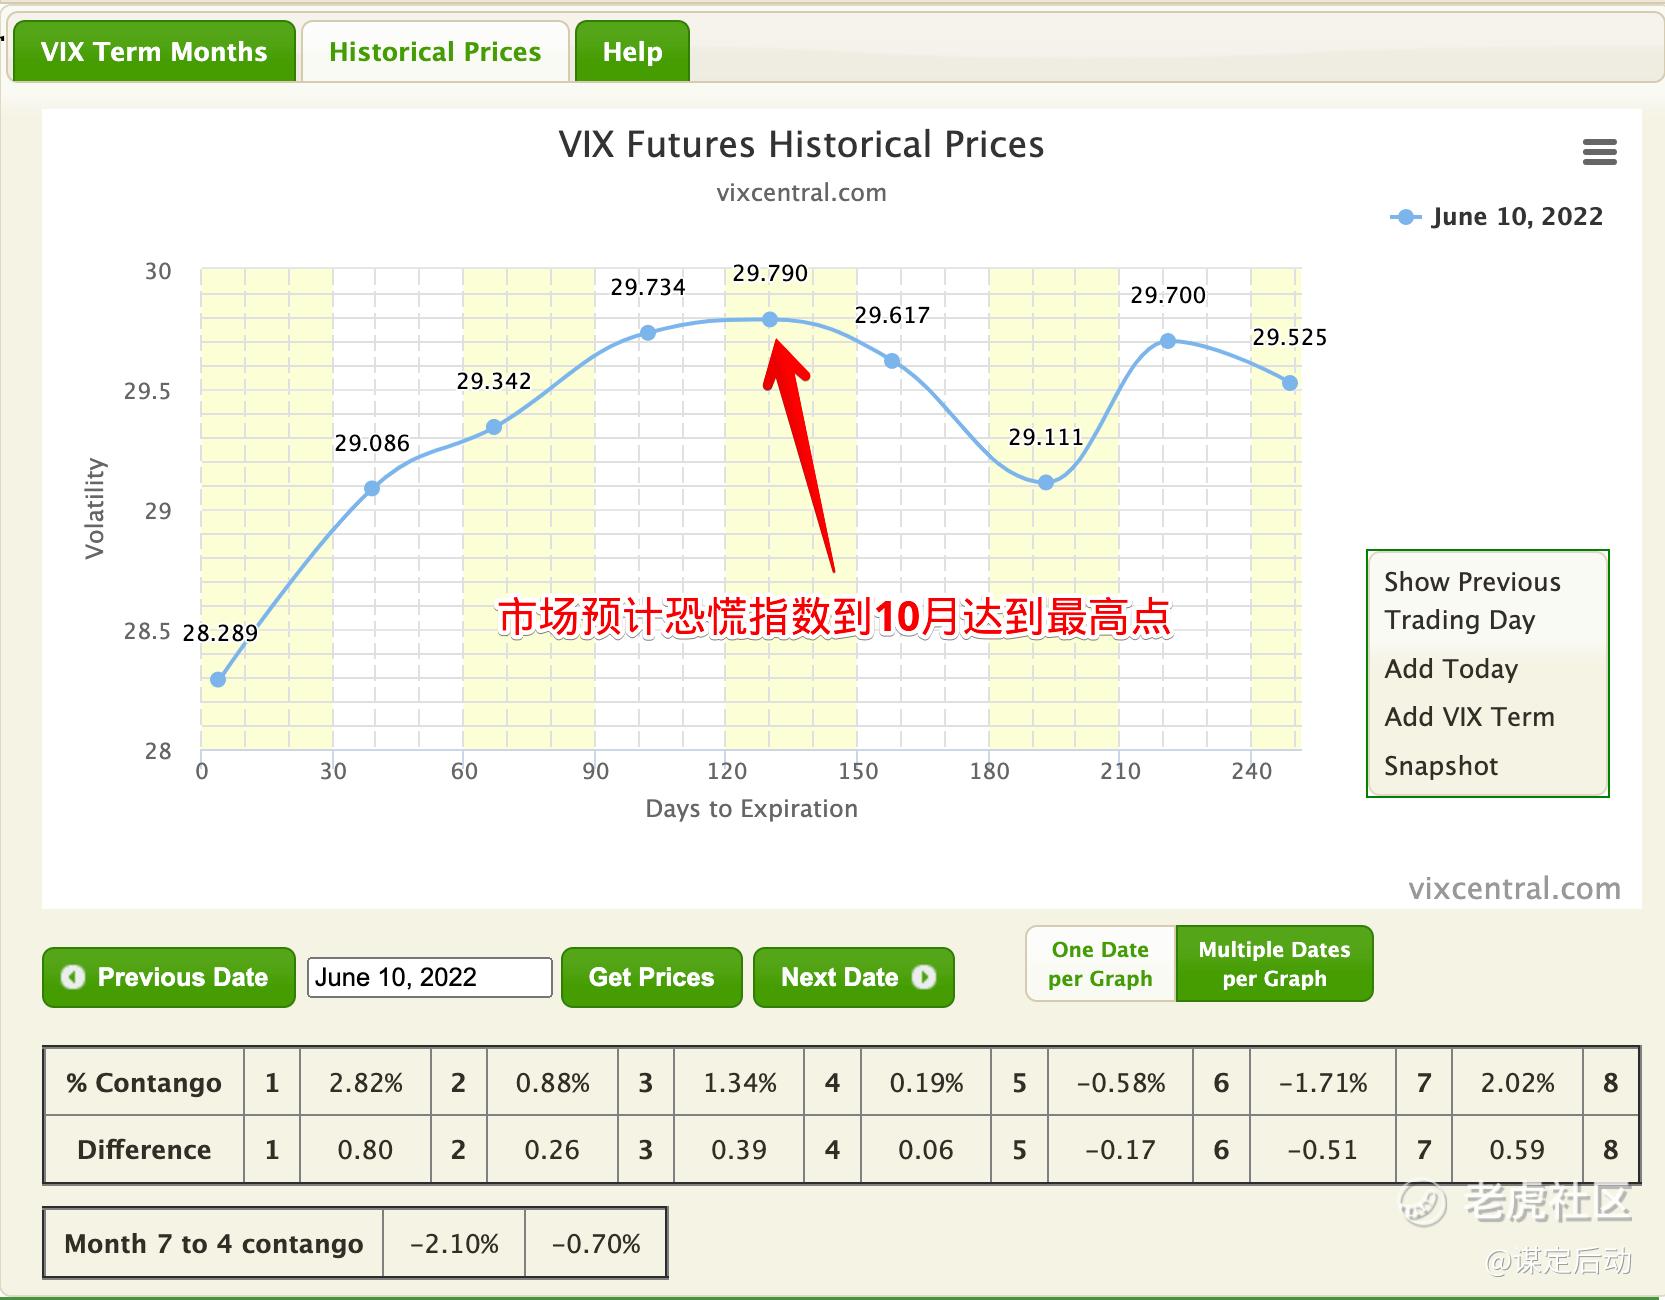Open the chart hamburger context menu
The image size is (1665, 1300).
tap(1599, 152)
